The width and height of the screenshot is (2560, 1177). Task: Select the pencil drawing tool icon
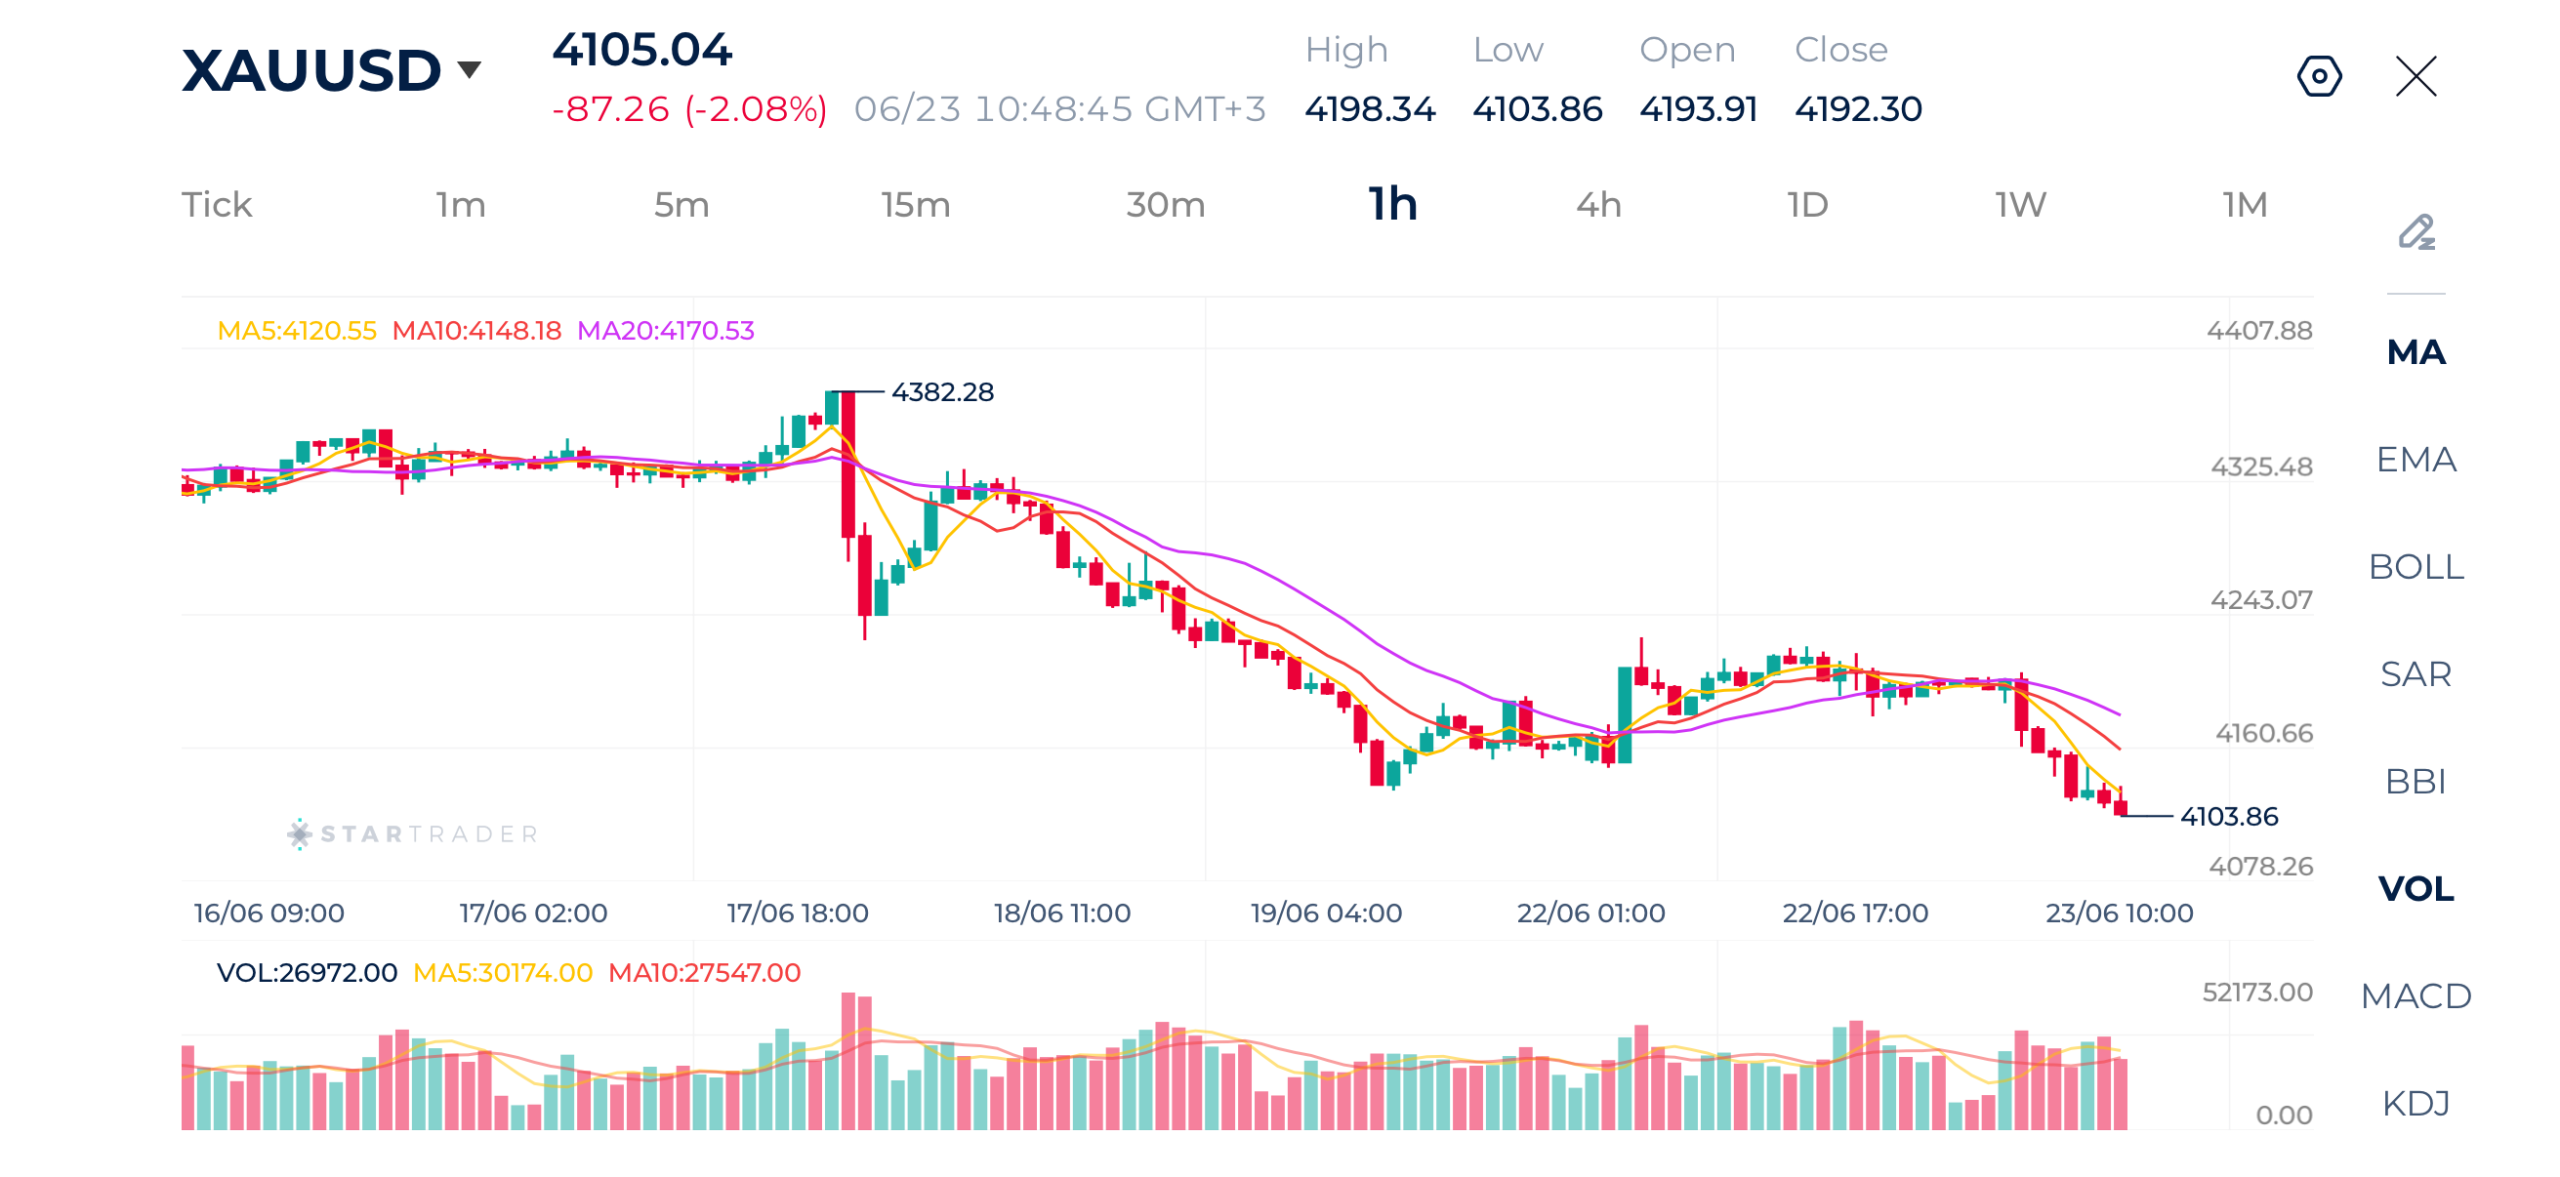2416,232
